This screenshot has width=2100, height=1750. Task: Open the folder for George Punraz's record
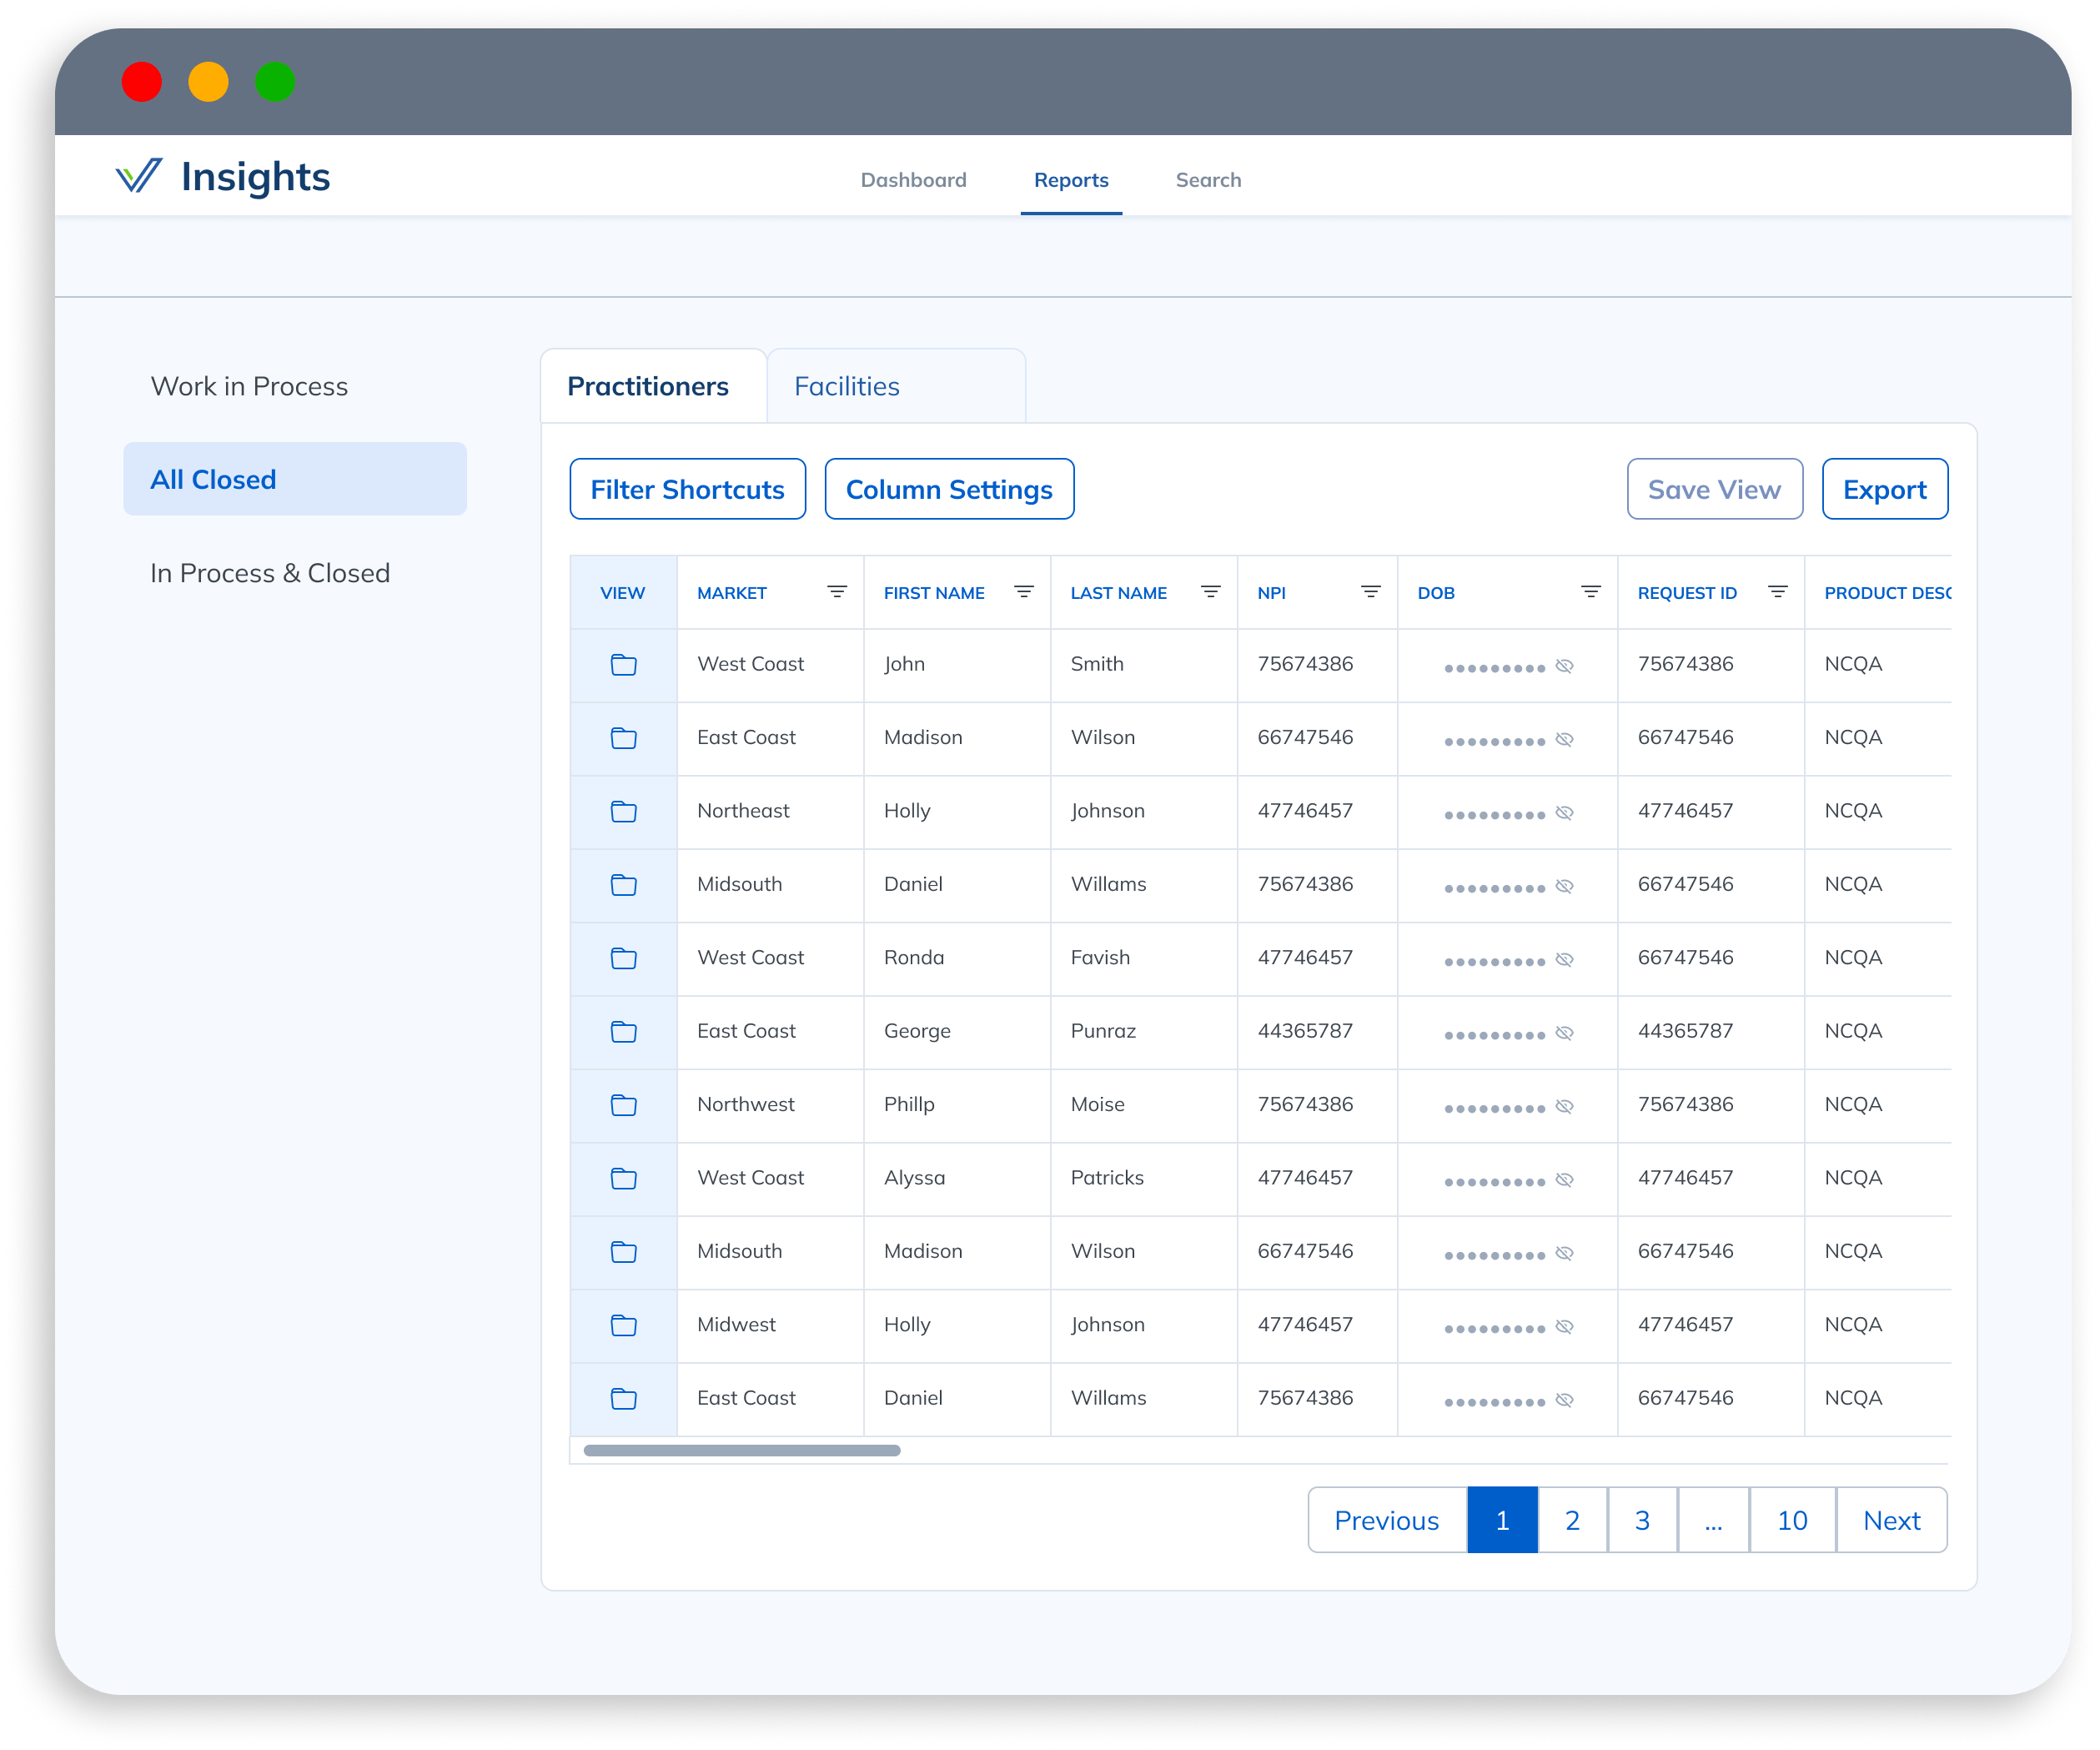[622, 1031]
